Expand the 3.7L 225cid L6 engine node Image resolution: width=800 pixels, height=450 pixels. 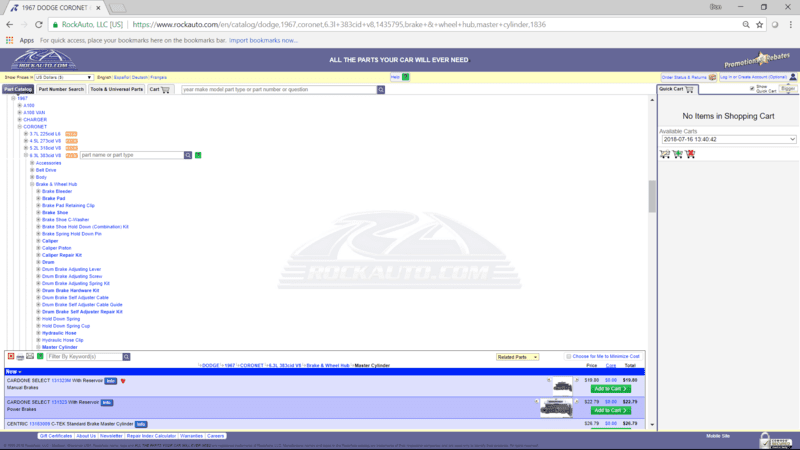click(x=26, y=134)
